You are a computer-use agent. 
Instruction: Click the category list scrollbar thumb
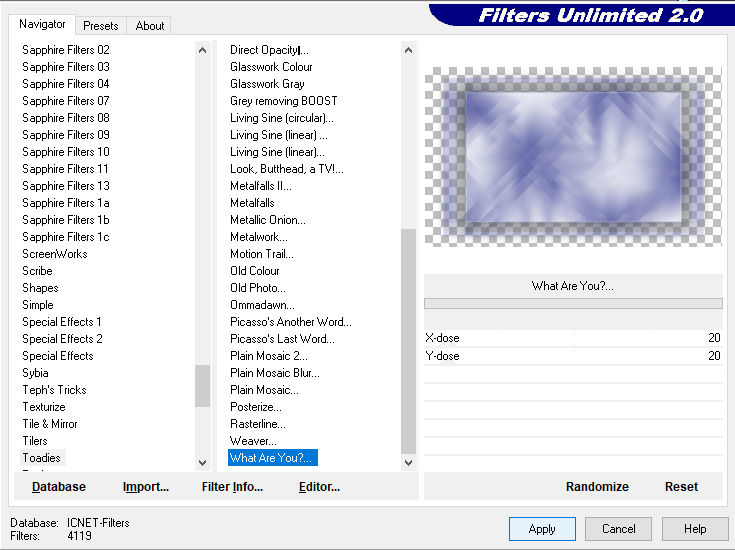coord(202,386)
